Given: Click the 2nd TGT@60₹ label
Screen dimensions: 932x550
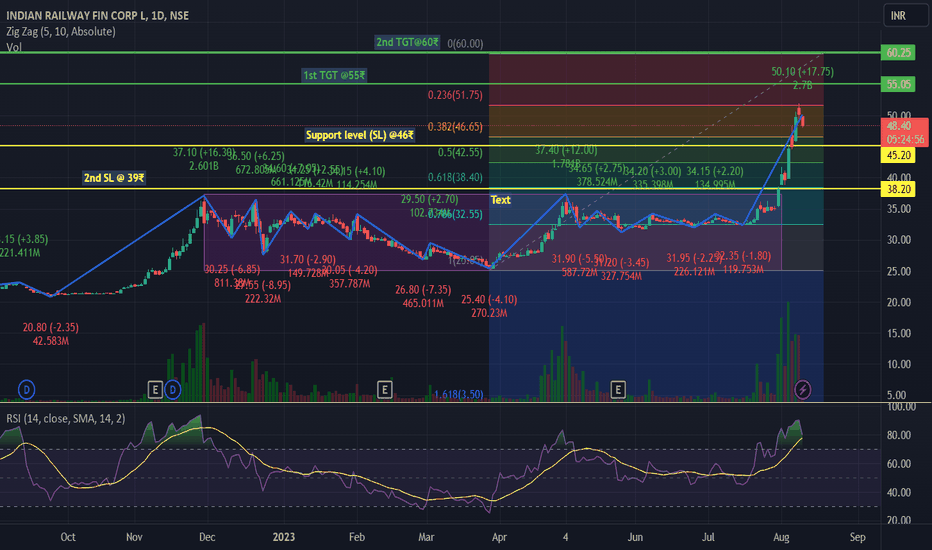Looking at the screenshot, I should [407, 42].
